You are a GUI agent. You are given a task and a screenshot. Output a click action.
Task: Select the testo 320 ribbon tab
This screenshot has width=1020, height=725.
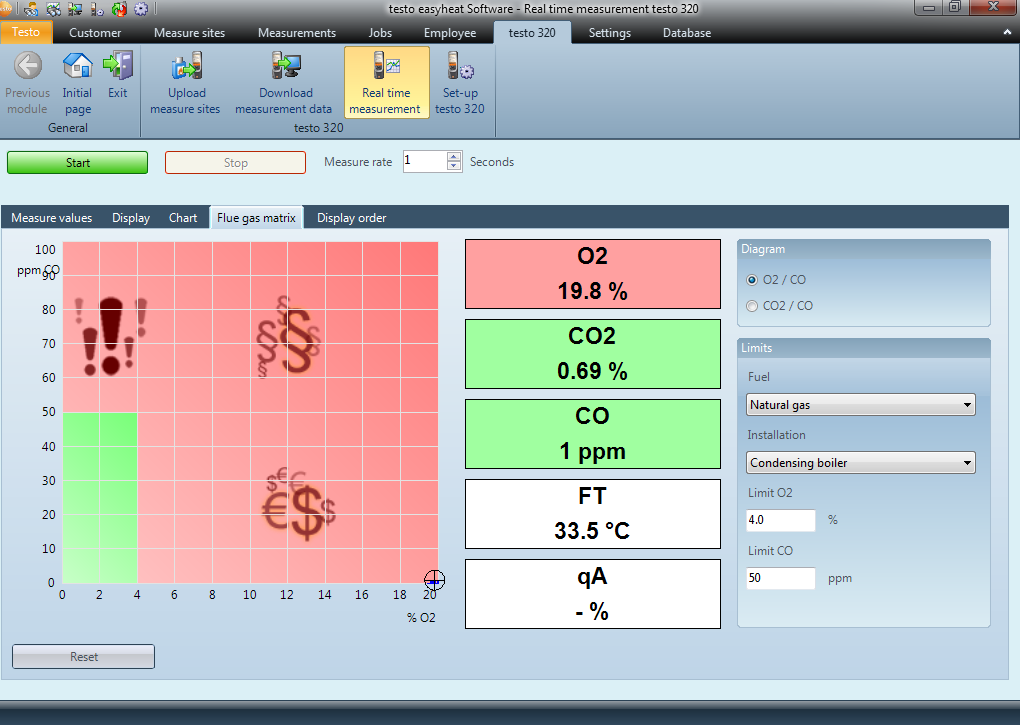[x=532, y=33]
